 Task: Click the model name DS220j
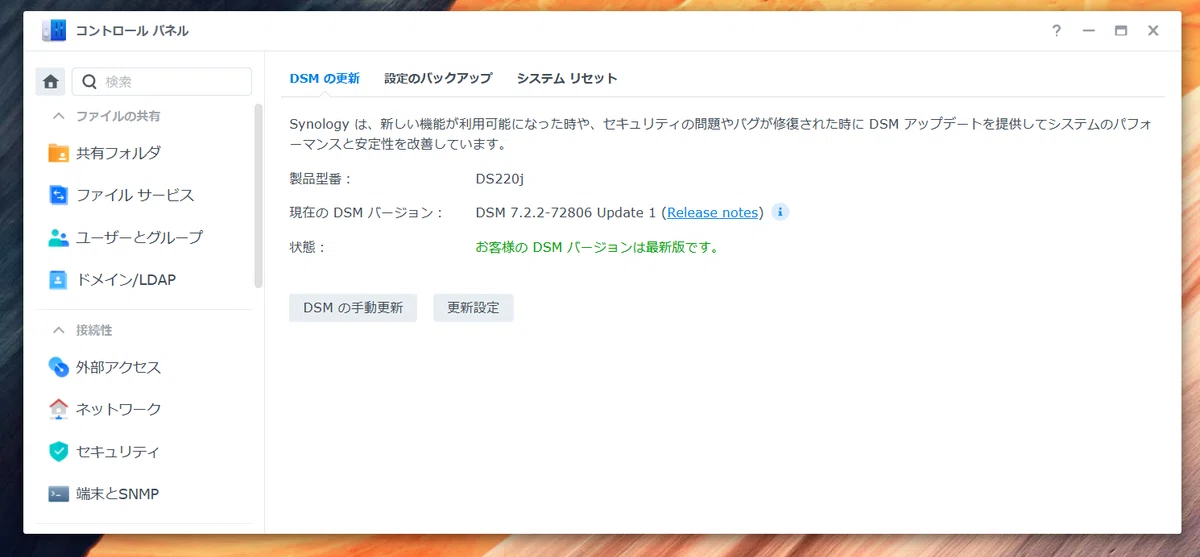click(500, 180)
